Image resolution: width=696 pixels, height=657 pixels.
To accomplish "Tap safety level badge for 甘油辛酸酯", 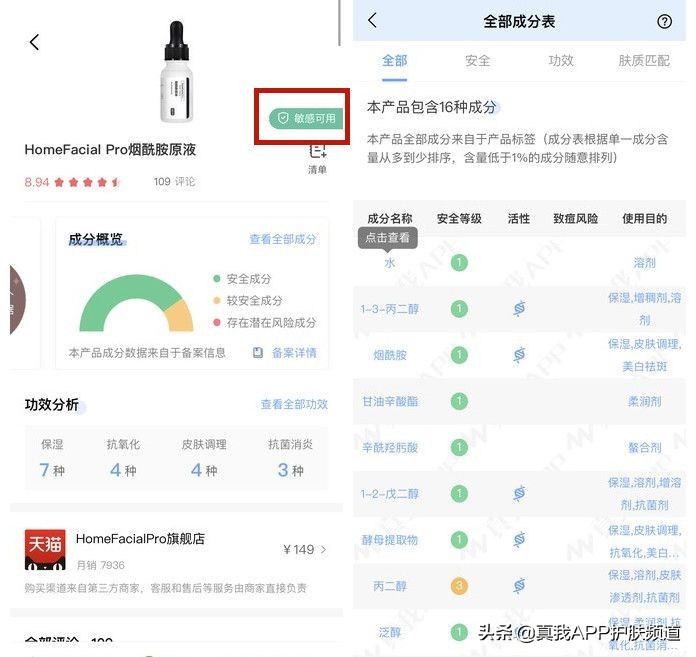I will click(459, 401).
